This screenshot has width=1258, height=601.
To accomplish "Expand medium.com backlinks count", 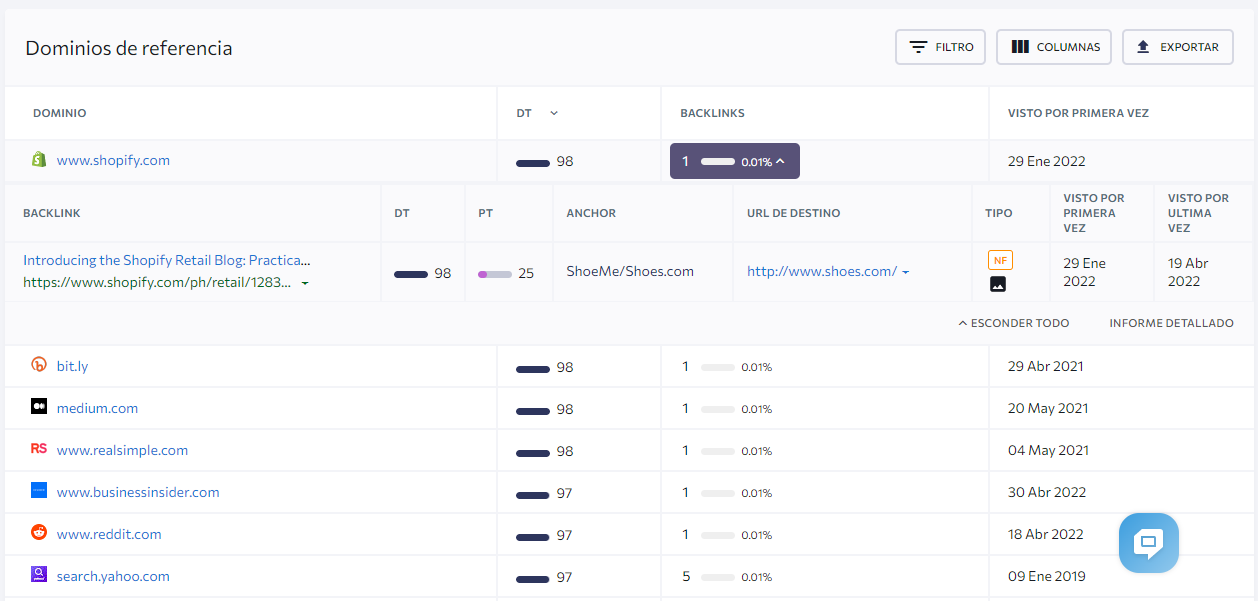I will (727, 409).
